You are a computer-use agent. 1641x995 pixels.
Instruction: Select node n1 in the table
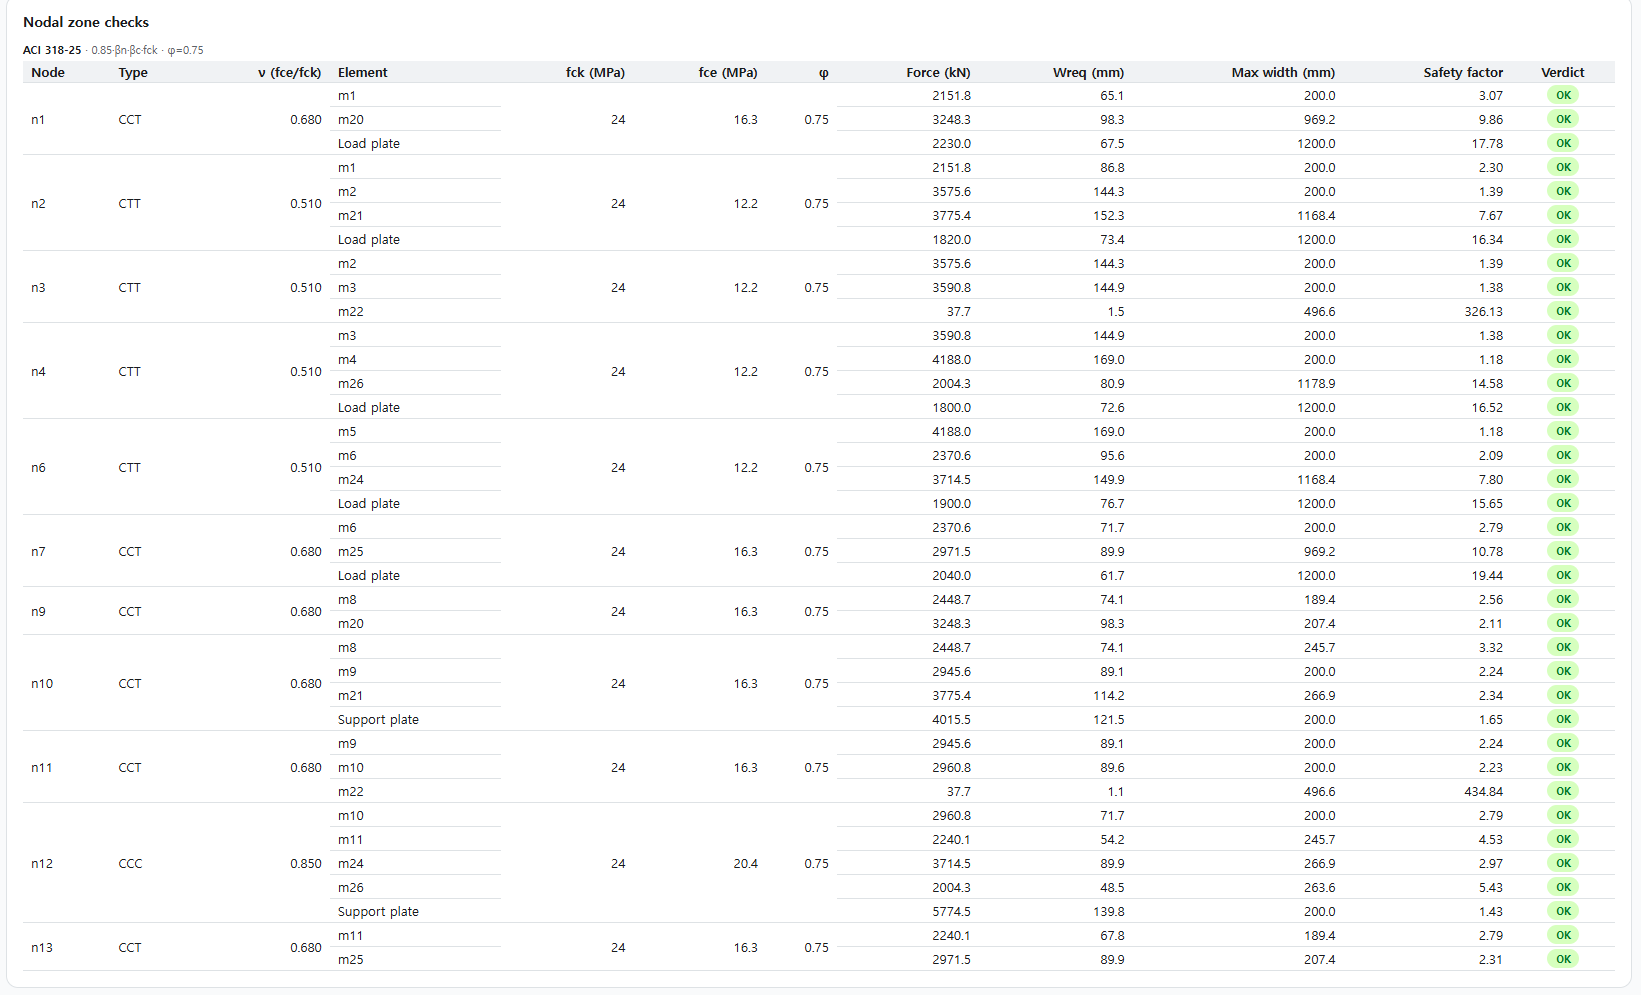pyautogui.click(x=38, y=119)
